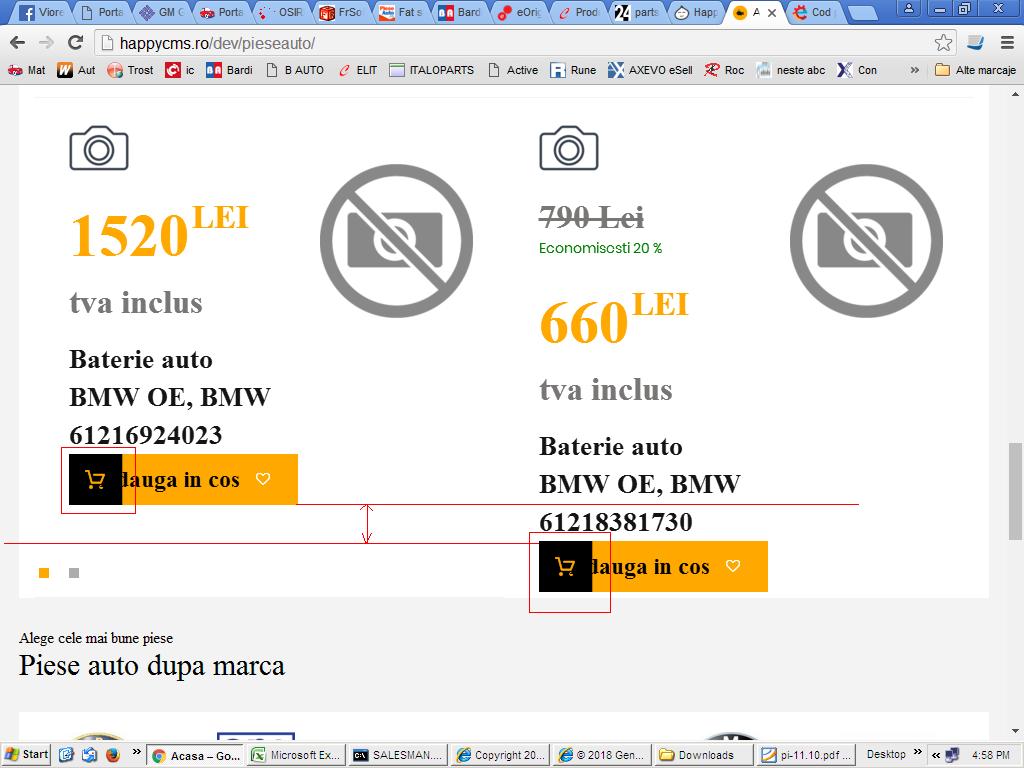Open the Aut bookmark

click(76, 70)
